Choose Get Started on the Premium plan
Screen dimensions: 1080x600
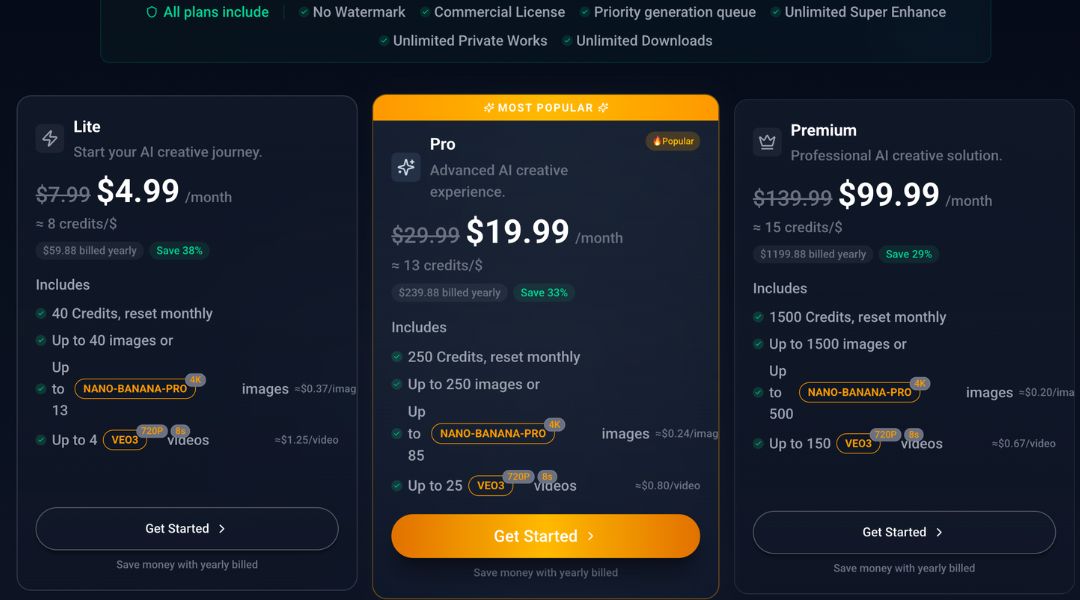pos(904,533)
